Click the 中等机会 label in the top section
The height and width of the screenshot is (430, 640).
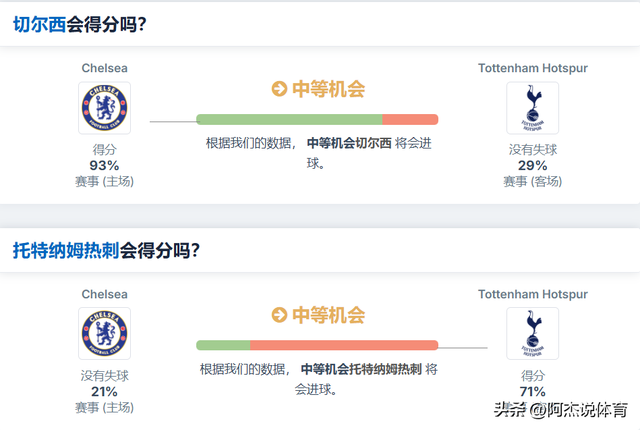tap(328, 89)
